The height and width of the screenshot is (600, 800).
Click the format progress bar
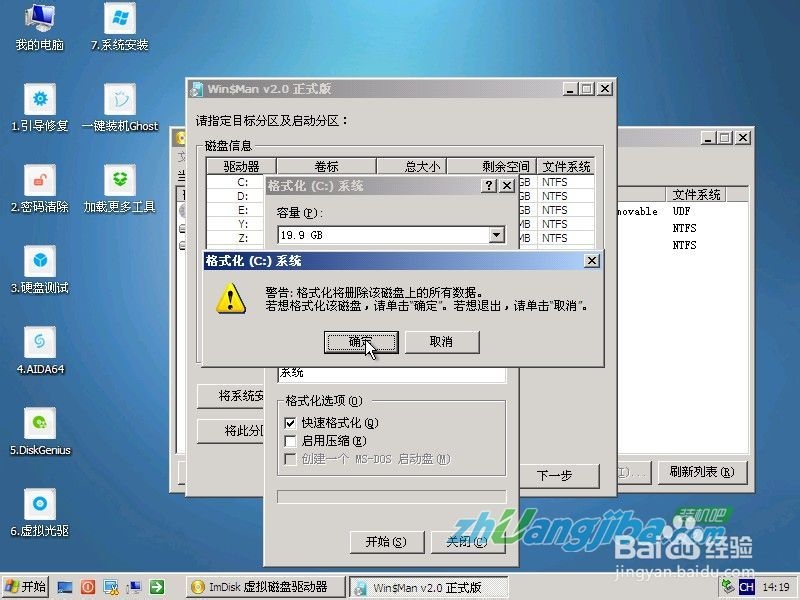392,496
